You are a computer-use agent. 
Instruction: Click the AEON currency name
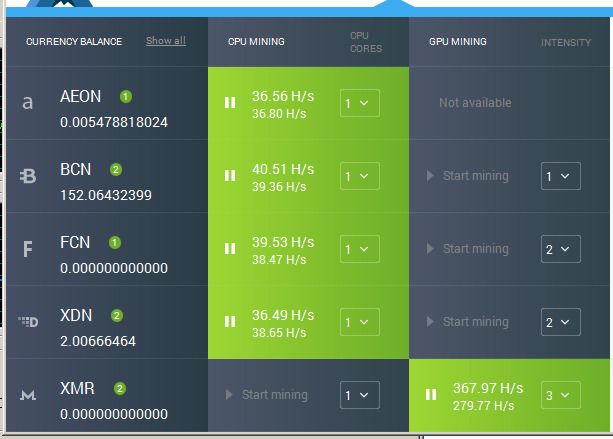[x=81, y=97]
